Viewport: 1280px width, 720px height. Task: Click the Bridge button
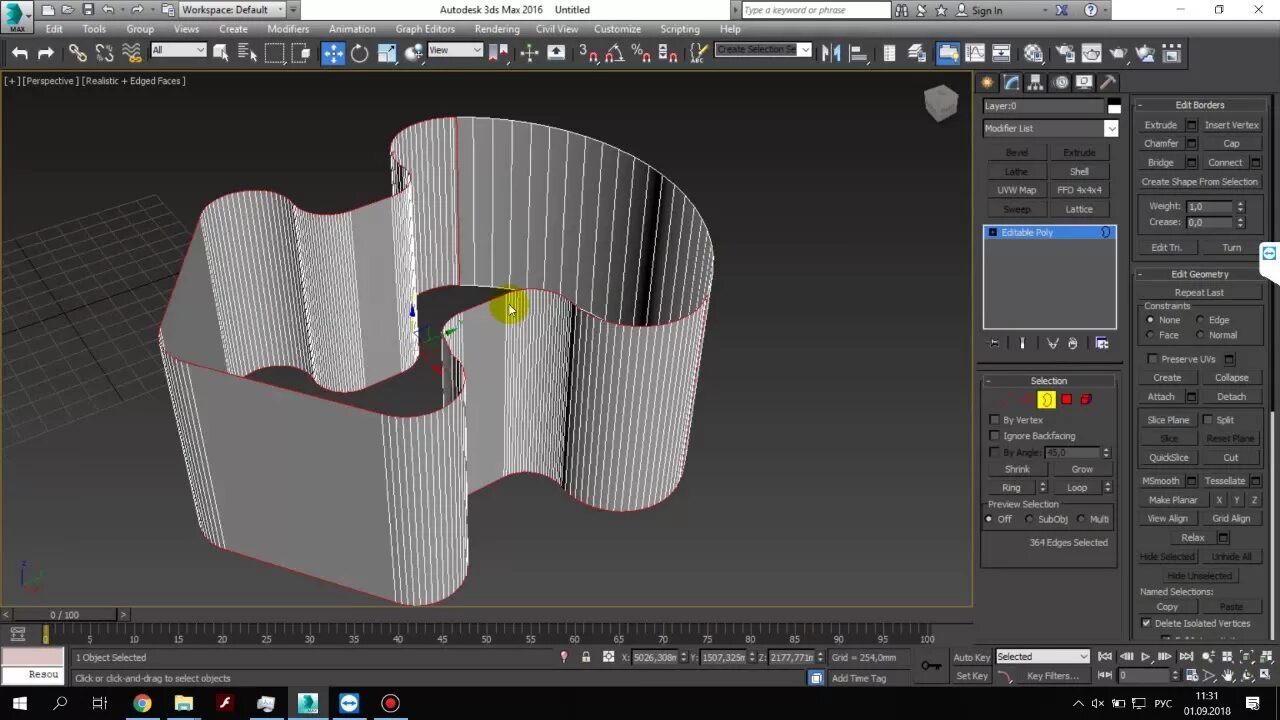[1161, 163]
